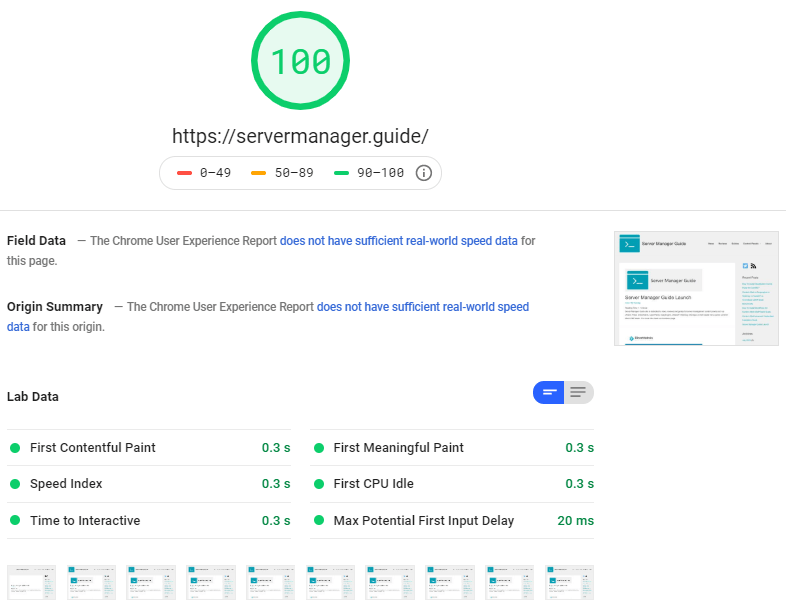Click the 20 ms value
The width and height of the screenshot is (786, 602).
pos(575,521)
